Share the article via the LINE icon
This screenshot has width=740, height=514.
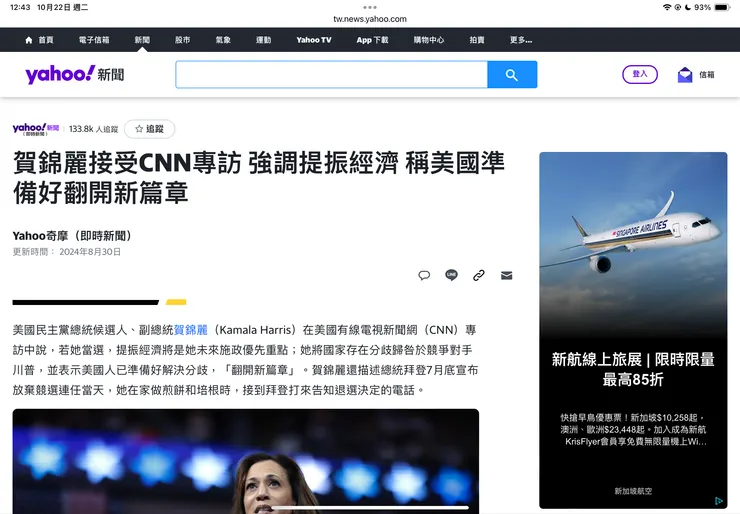(x=452, y=275)
